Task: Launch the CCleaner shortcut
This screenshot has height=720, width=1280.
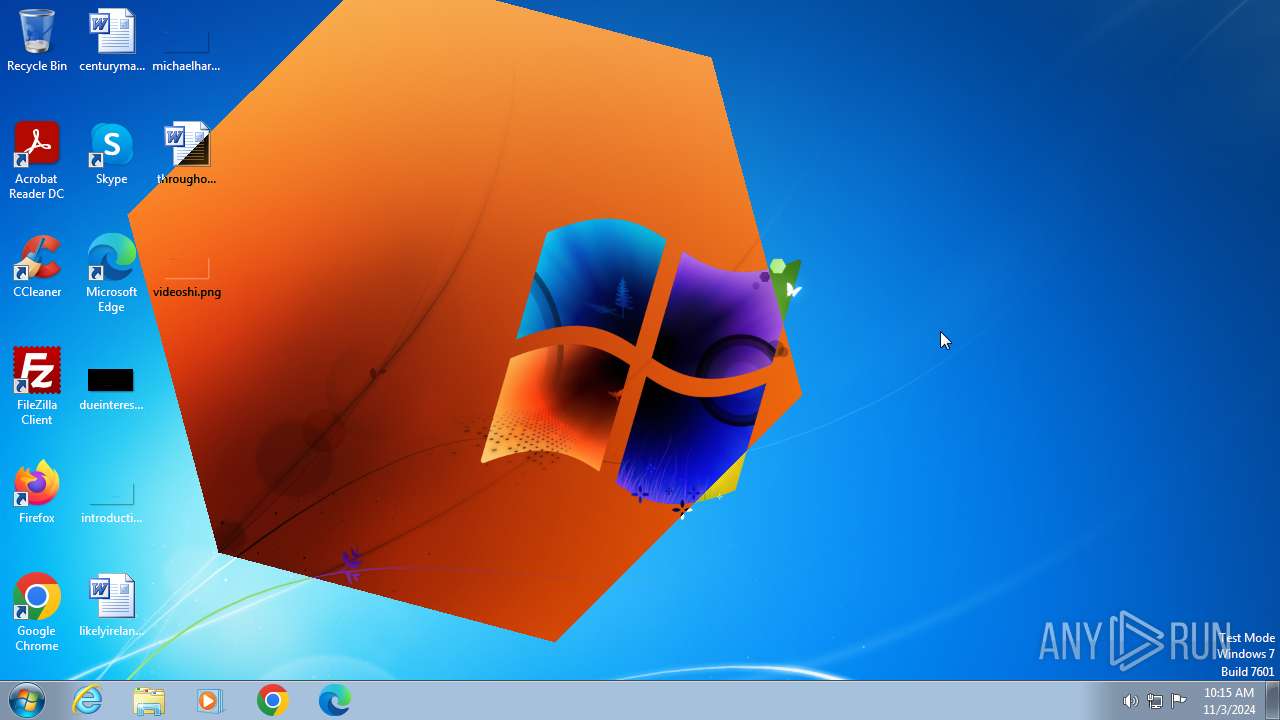Action: click(x=37, y=267)
